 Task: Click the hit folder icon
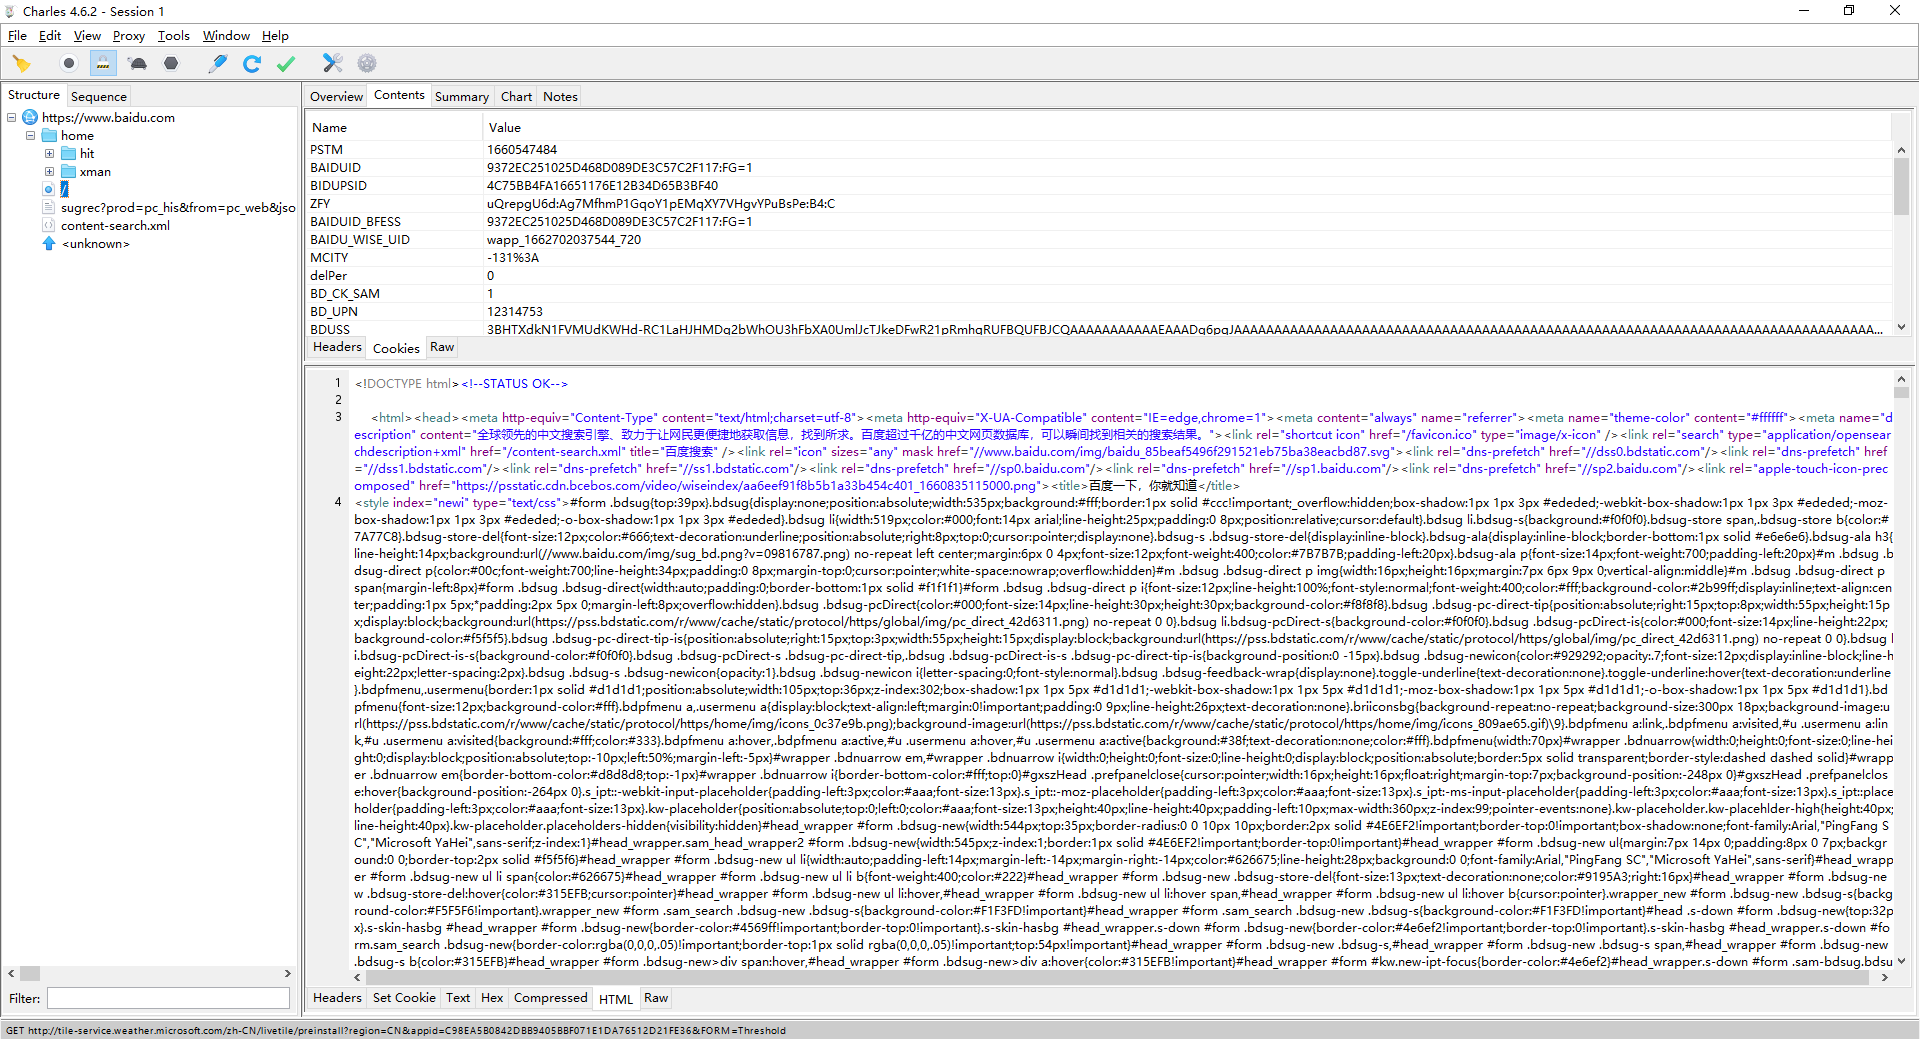point(68,154)
